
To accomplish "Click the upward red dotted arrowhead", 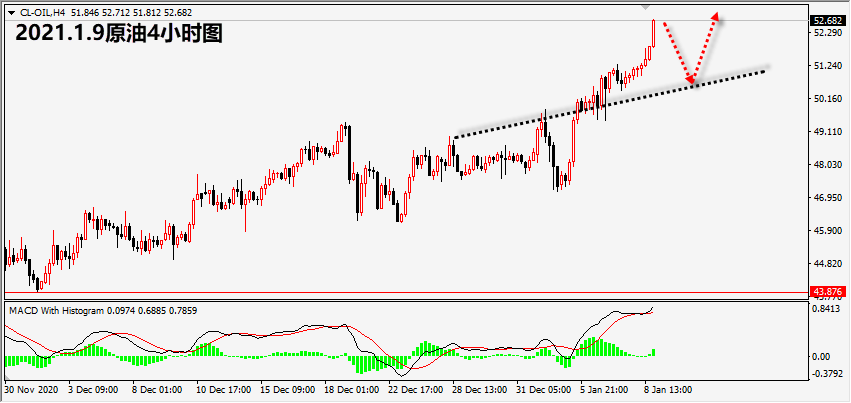I will tap(715, 16).
